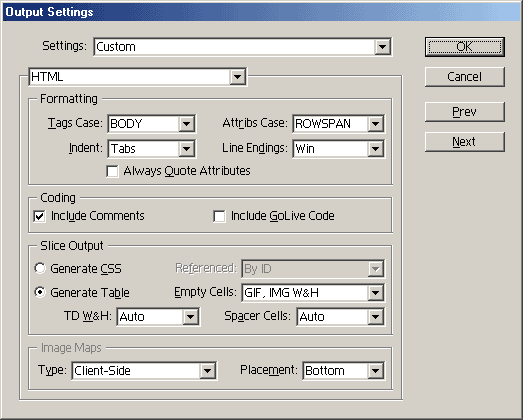523x420 pixels.
Task: Go to the Prev settings page
Action: click(465, 112)
